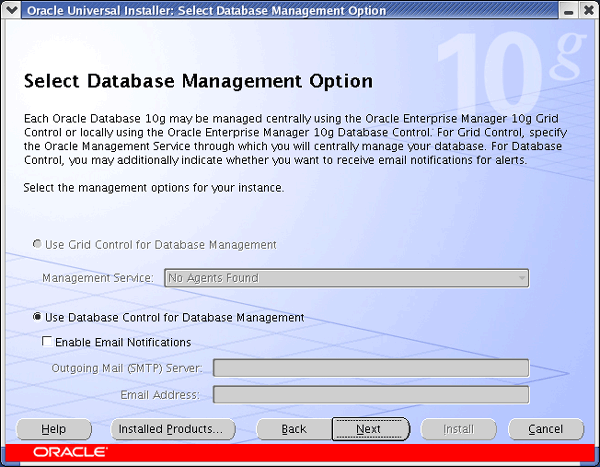Image resolution: width=600 pixels, height=467 pixels.
Task: Click the Select Database Management Option heading
Action: click(197, 81)
